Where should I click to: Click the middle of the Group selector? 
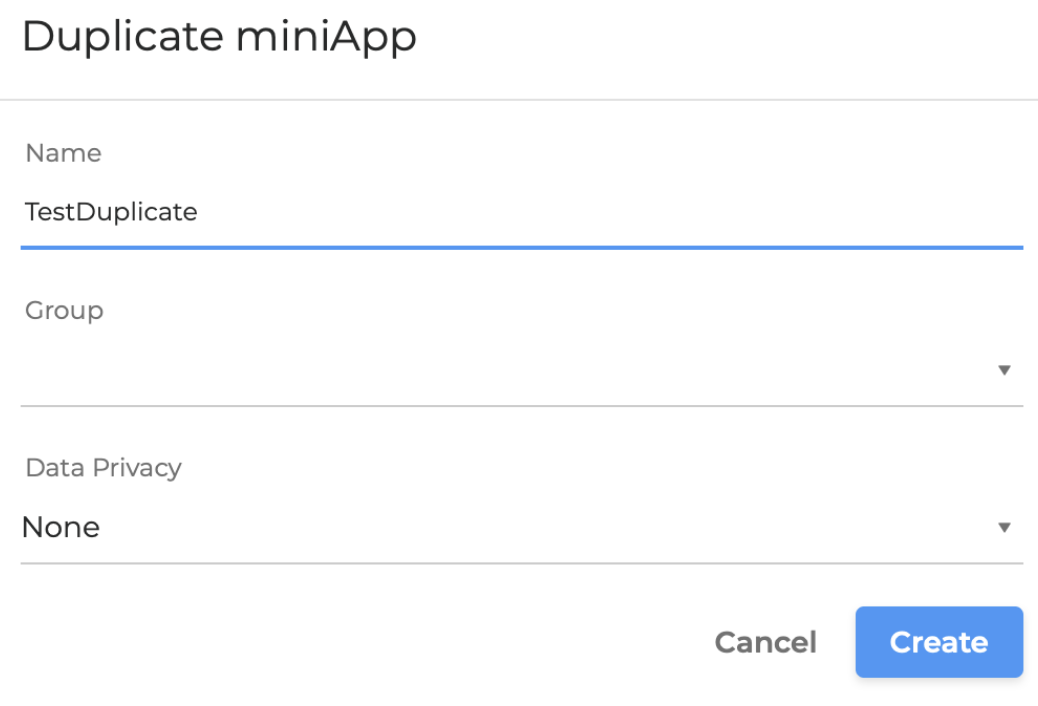[520, 370]
